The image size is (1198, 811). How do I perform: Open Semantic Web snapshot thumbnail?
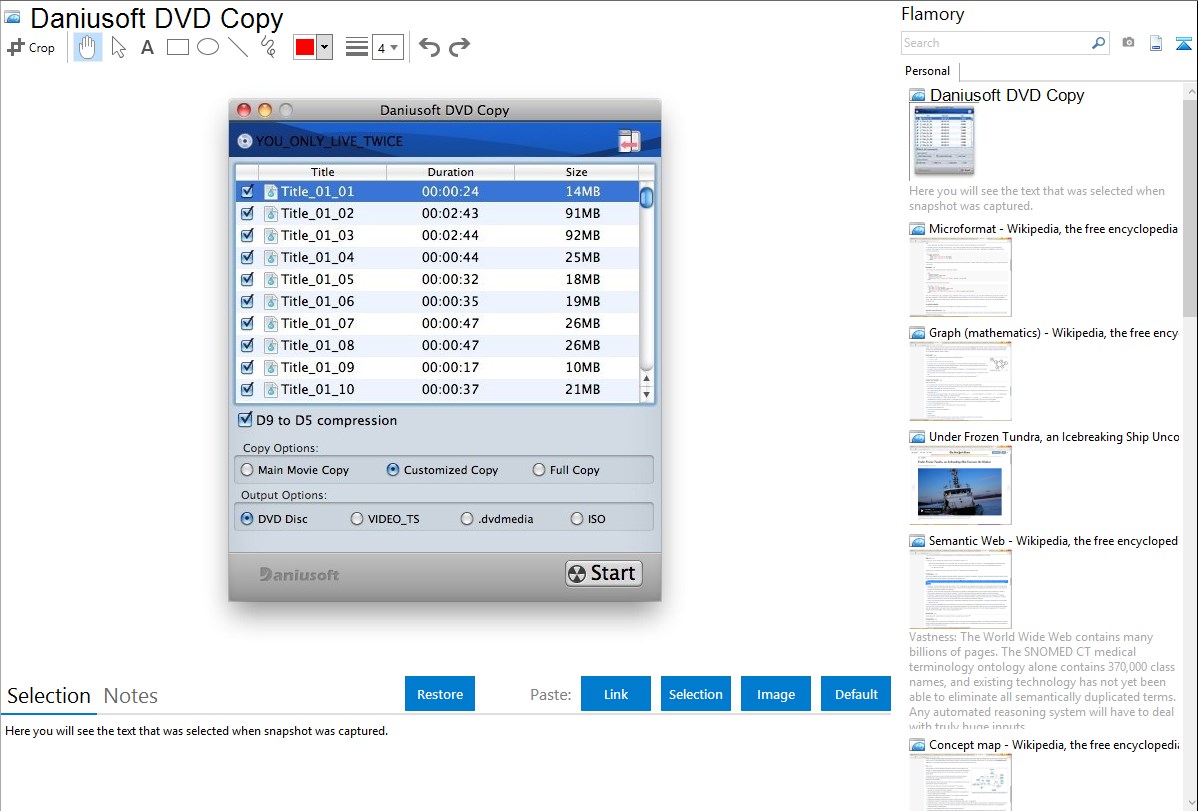[960, 589]
